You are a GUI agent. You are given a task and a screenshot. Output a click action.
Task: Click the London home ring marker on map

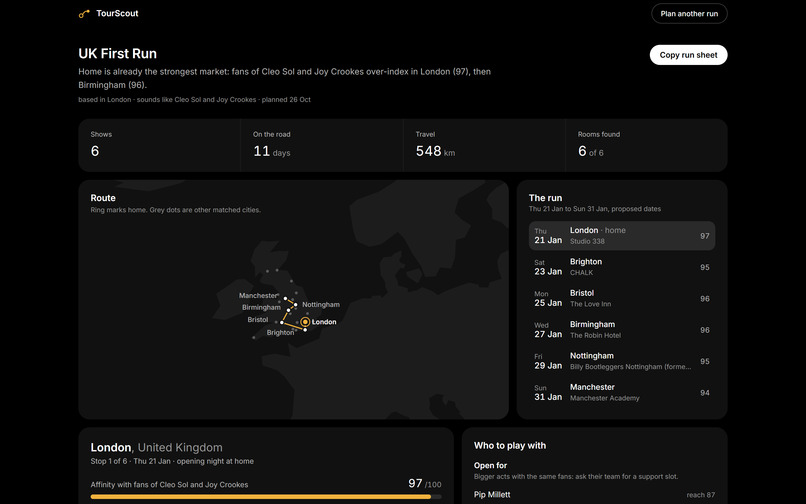[305, 322]
